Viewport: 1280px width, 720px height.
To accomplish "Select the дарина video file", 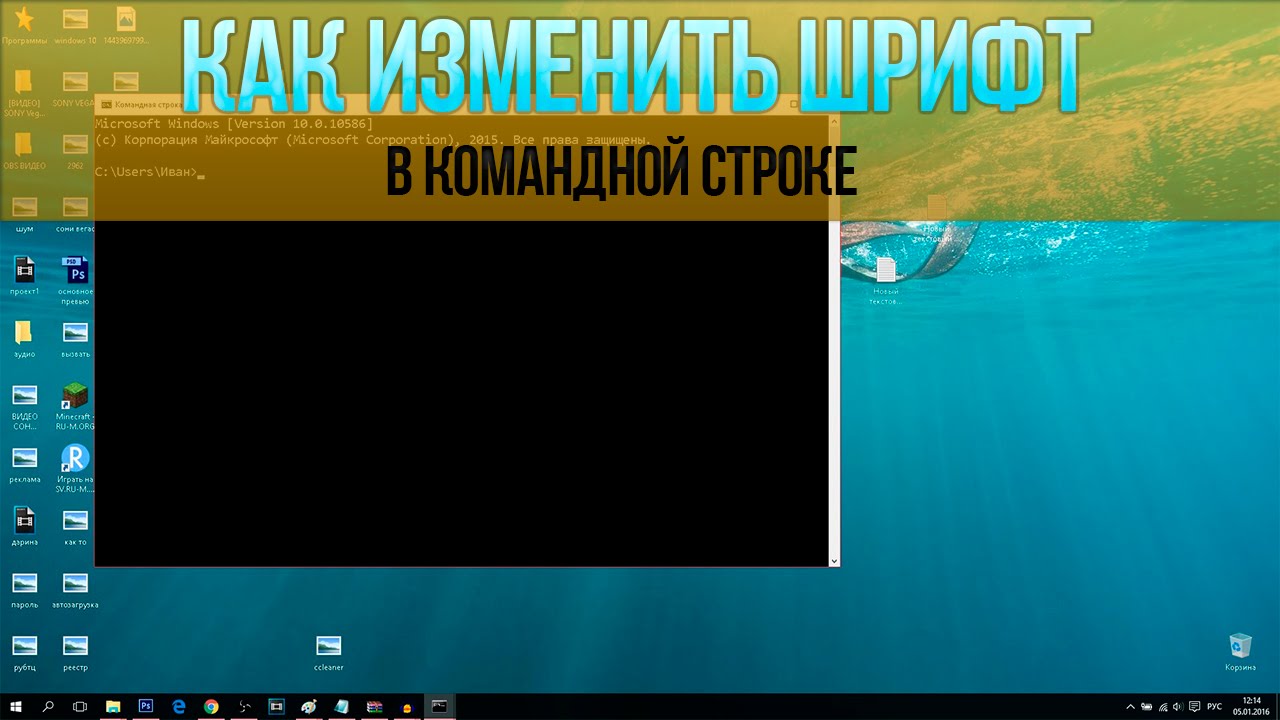I will tap(24, 527).
